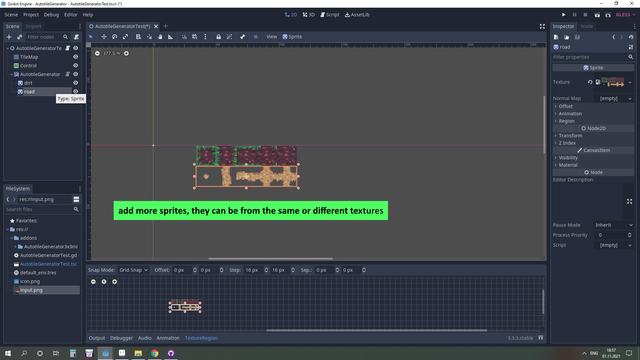Click the lock selected object icon
Image resolution: width=640 pixels, height=360 pixels.
pos(218,37)
